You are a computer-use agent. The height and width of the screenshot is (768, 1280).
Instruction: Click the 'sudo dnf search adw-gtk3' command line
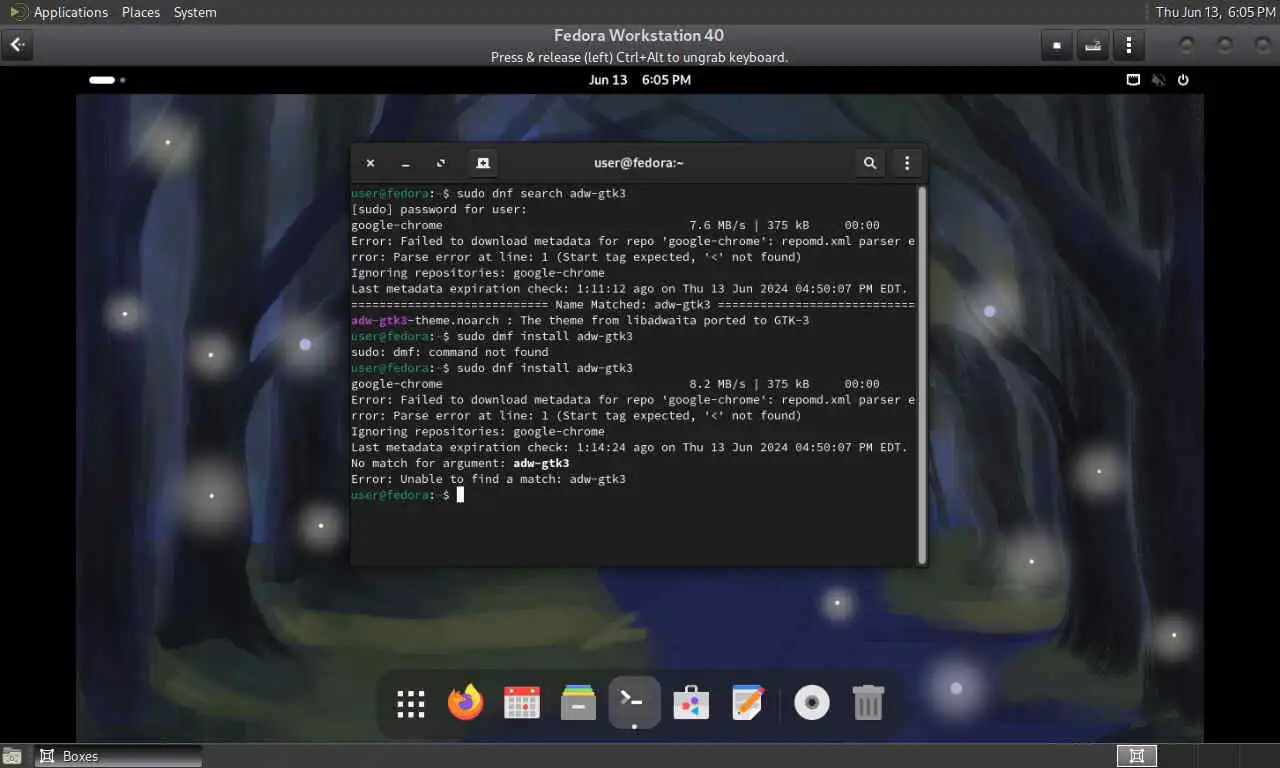(488, 193)
